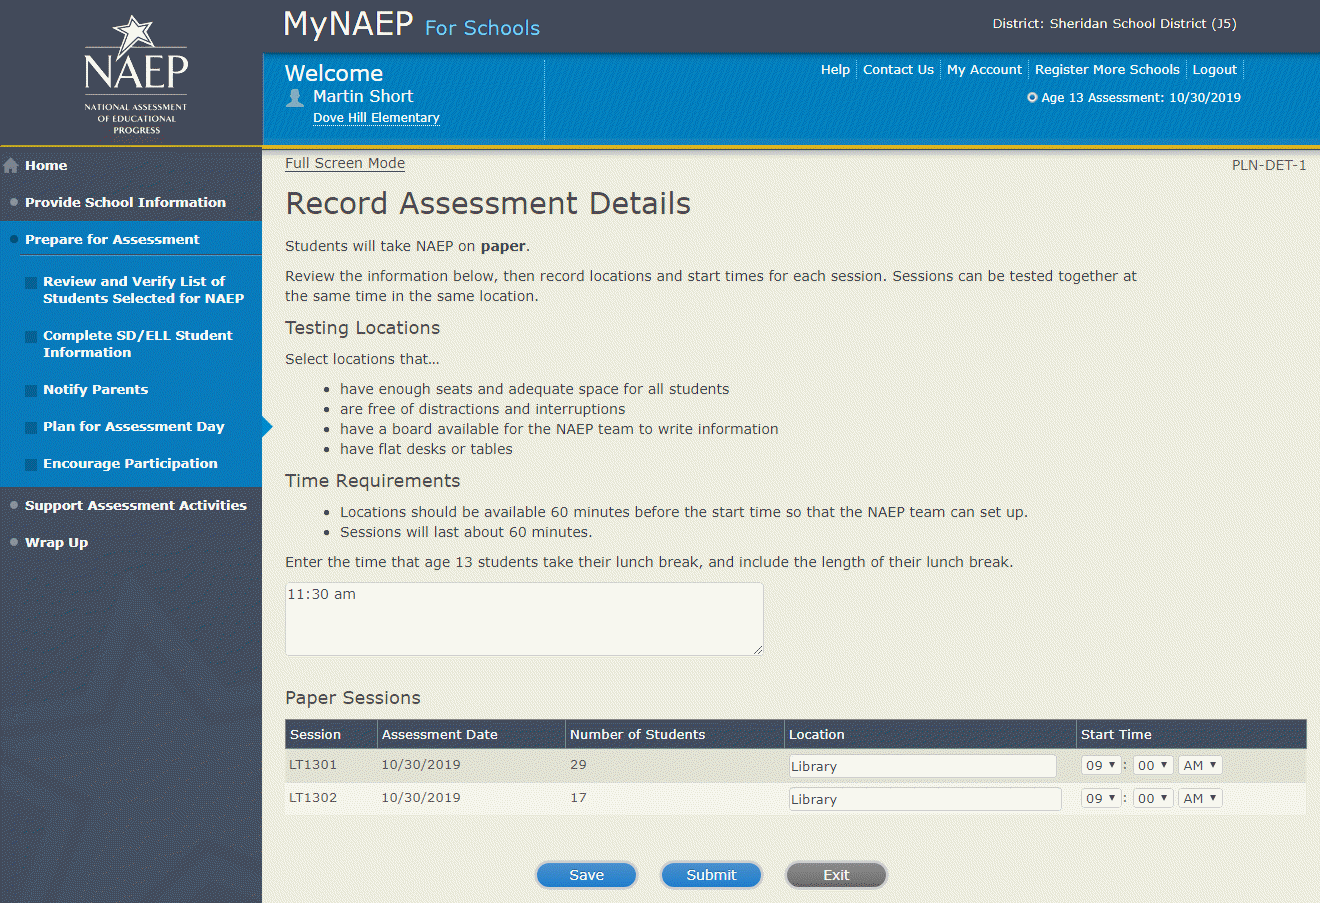Open Notify Parents in the sidebar
The width and height of the screenshot is (1320, 903).
click(x=95, y=390)
